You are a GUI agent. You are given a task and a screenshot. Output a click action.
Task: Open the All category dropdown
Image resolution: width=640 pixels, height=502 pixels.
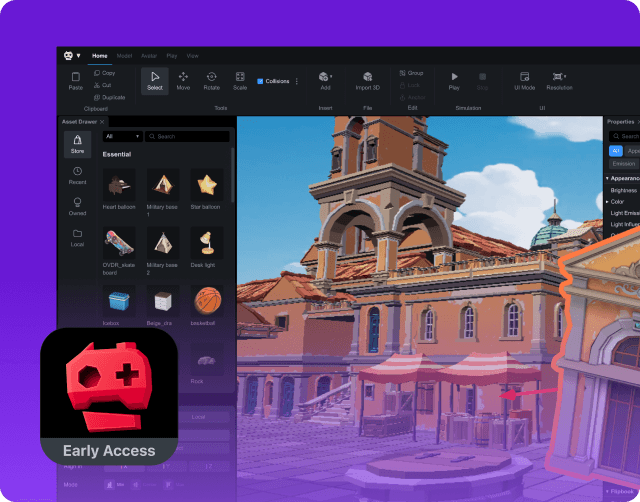point(122,136)
